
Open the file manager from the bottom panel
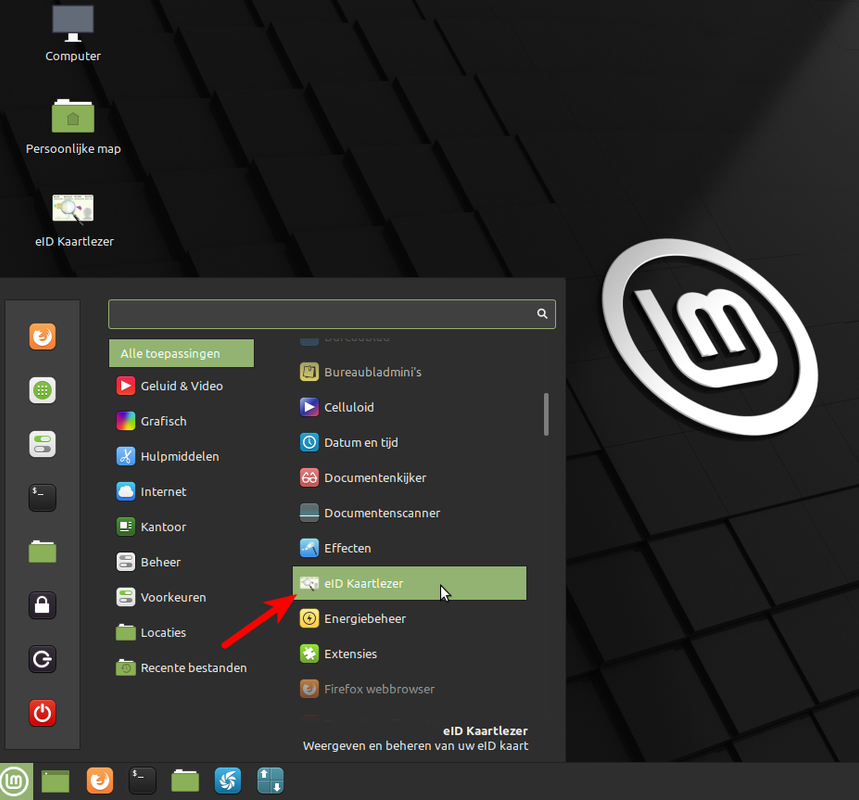click(185, 781)
